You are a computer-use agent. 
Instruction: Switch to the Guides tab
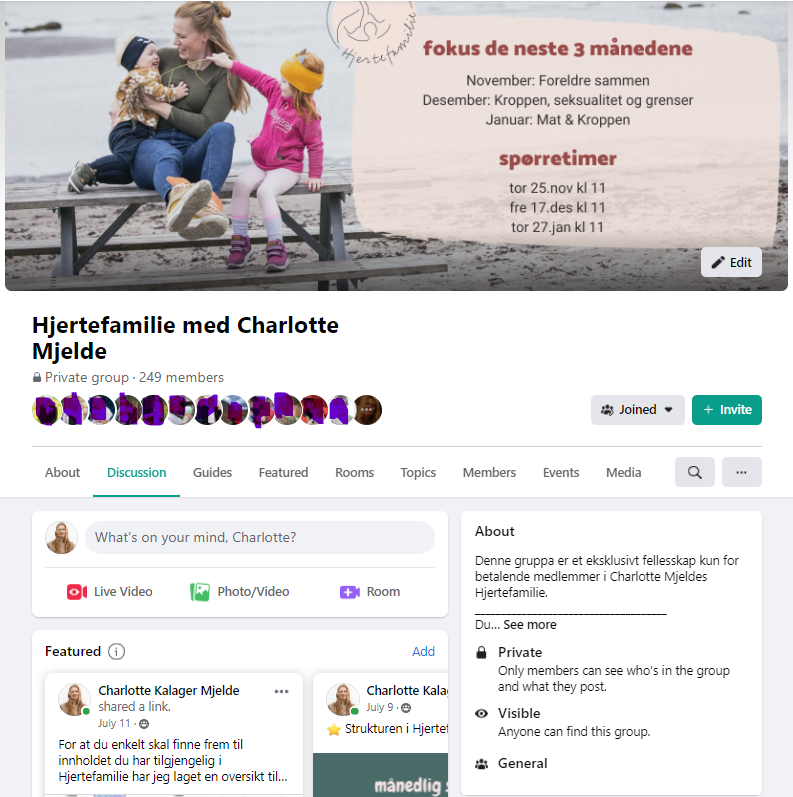tap(212, 473)
